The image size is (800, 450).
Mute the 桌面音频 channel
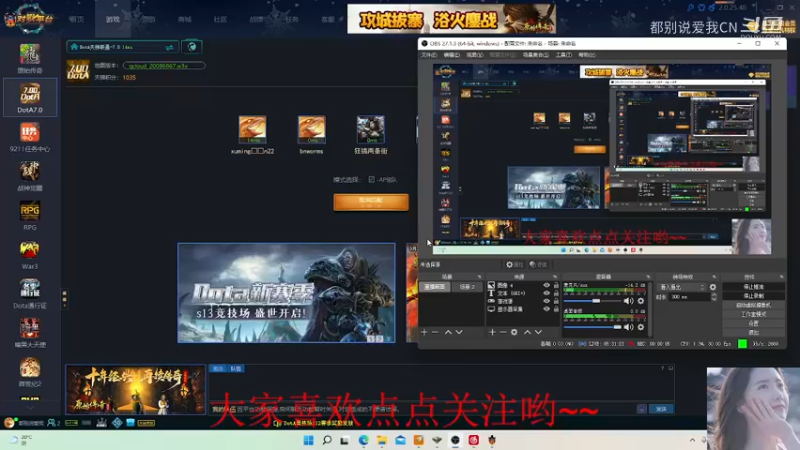tap(628, 327)
